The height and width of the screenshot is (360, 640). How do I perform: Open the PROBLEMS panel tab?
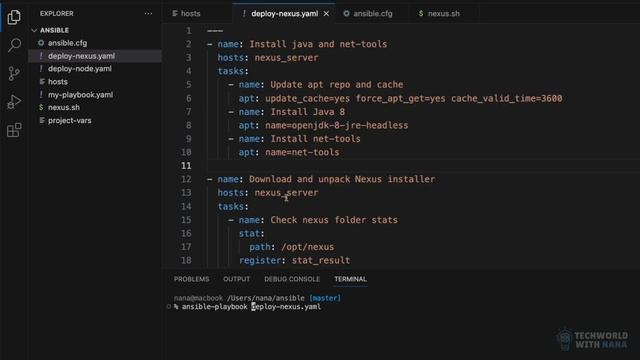click(x=191, y=279)
